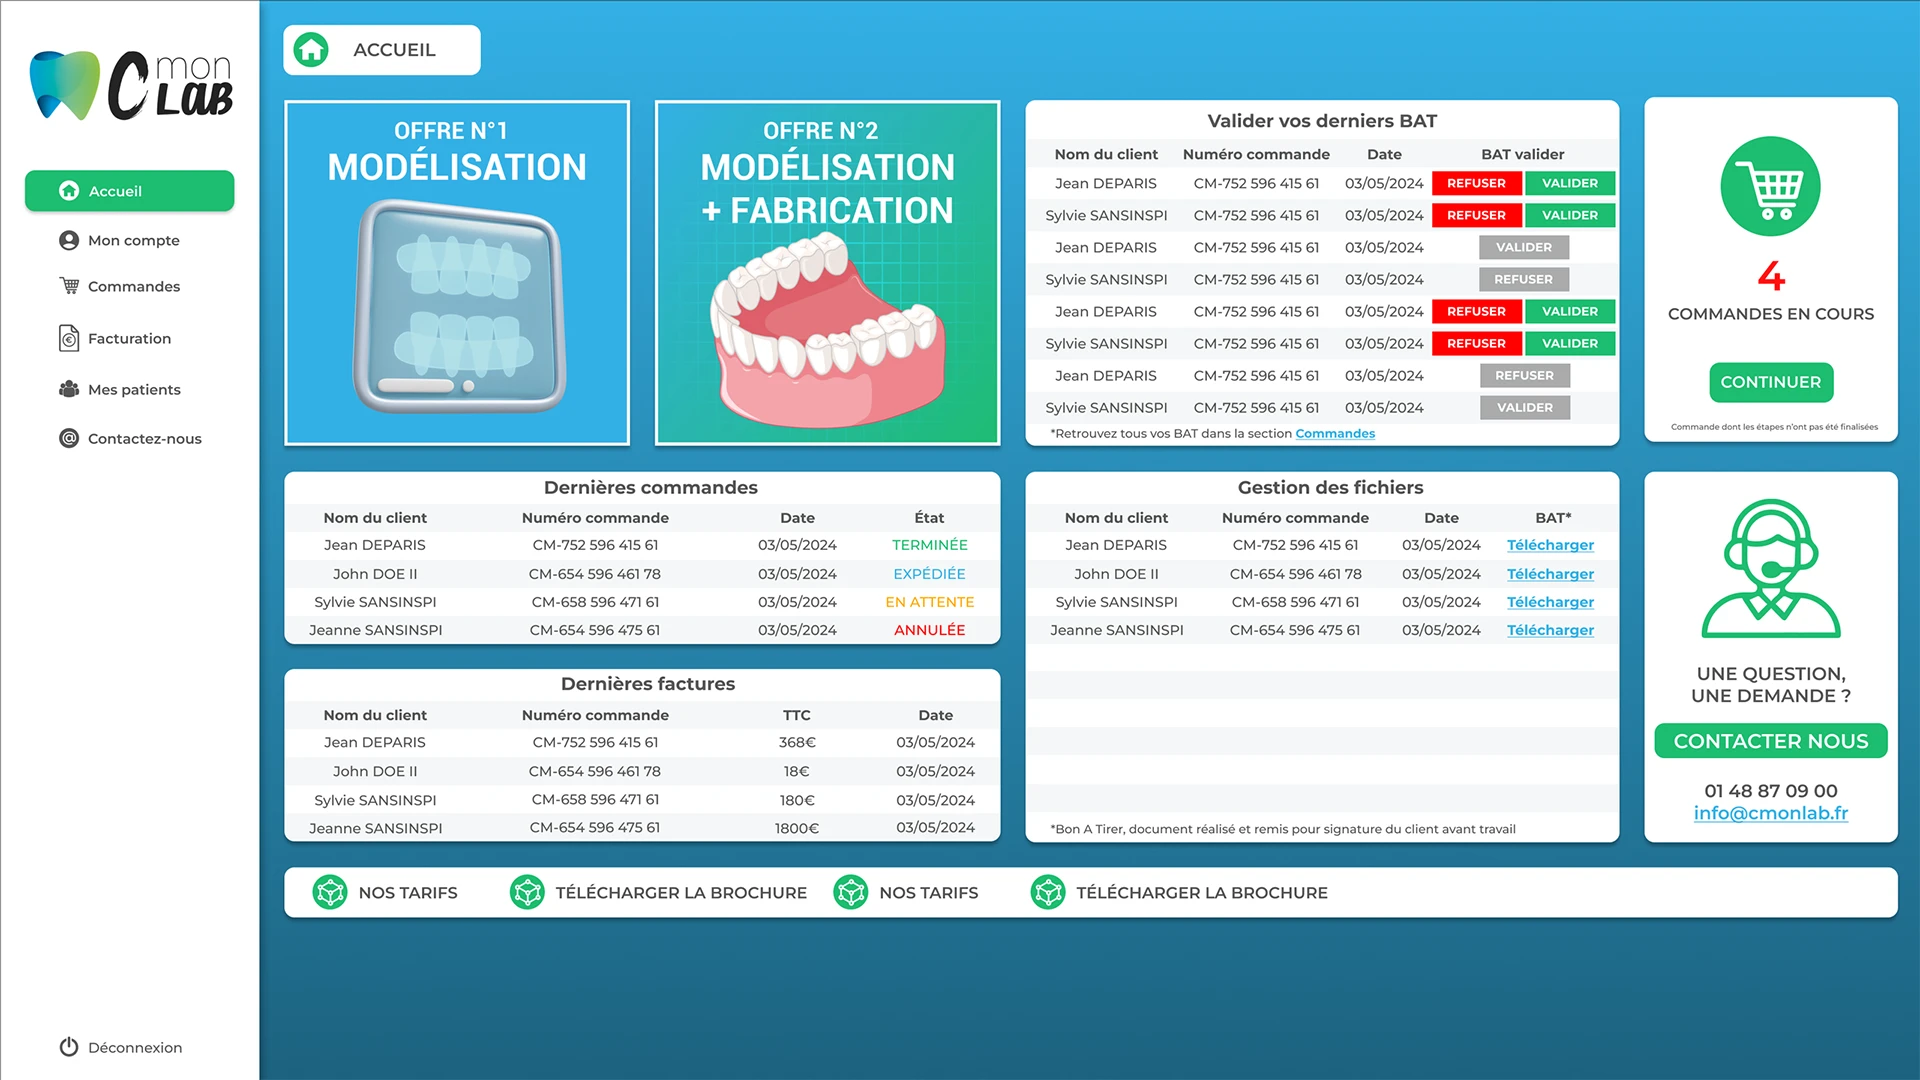
Task: Click the Facturation document icon in sidebar
Action: tap(69, 338)
